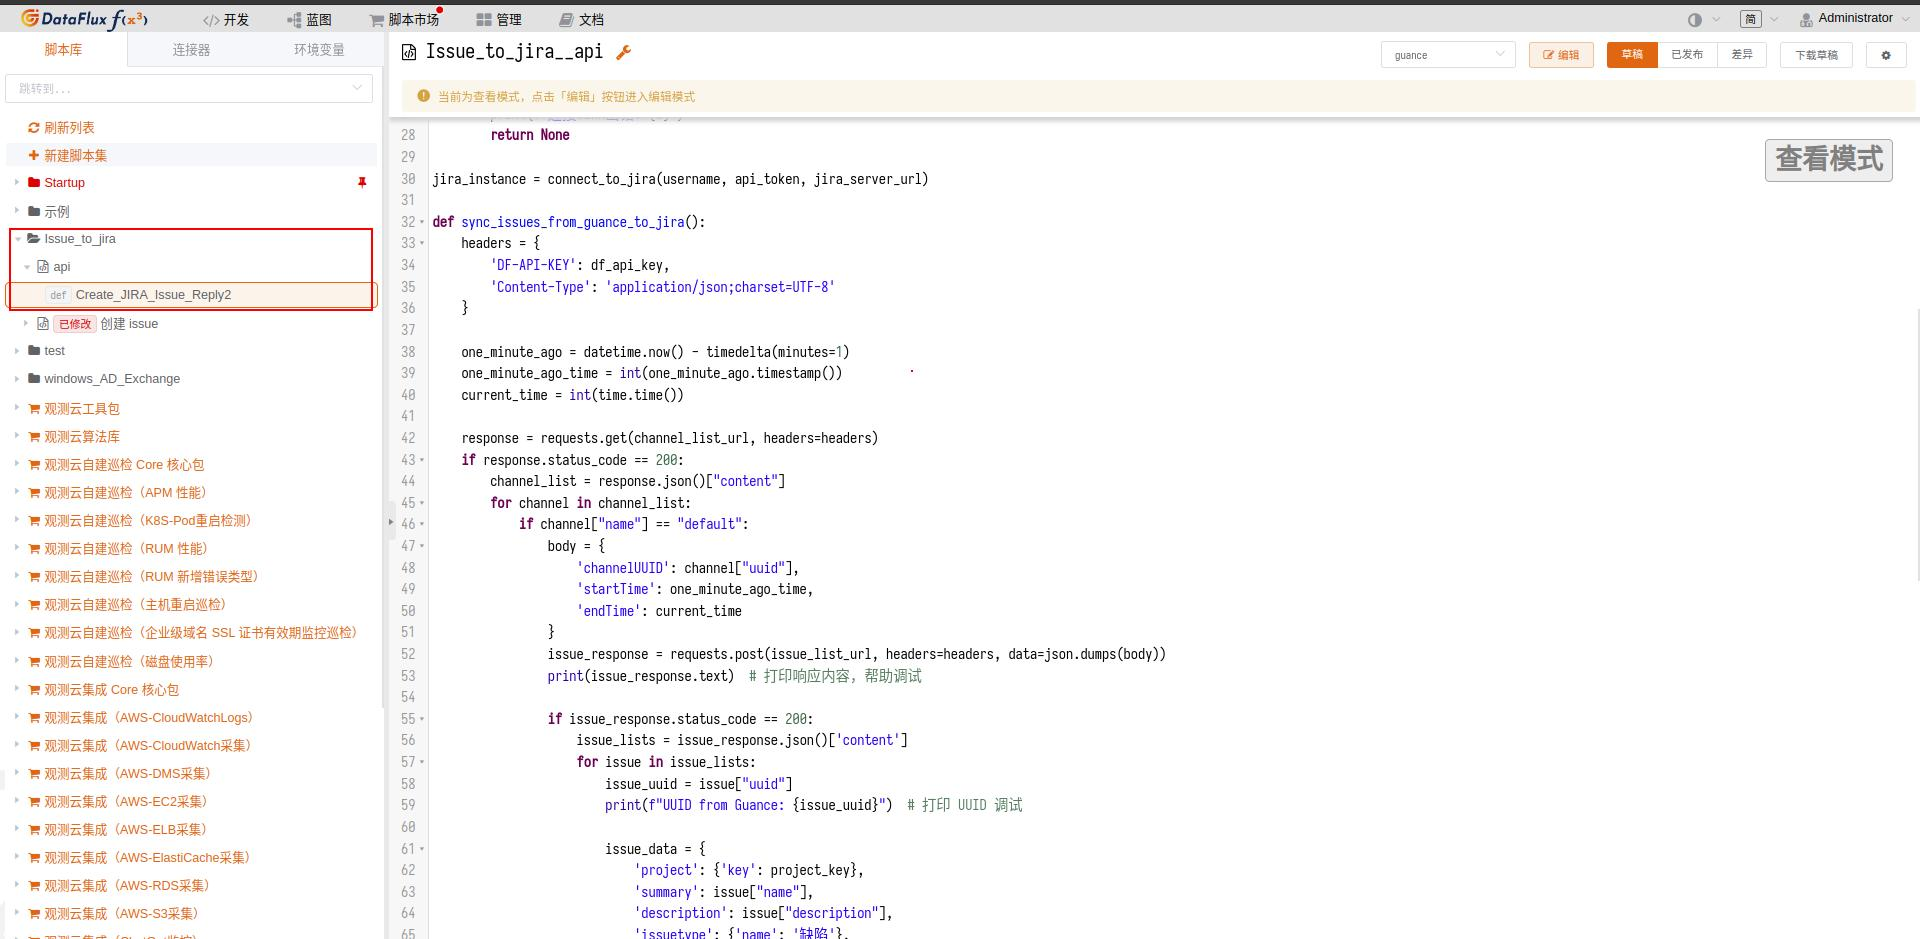Screen dimensions: 1920x939
Task: Click the sidebar collapse splitter handle
Action: tap(390, 521)
